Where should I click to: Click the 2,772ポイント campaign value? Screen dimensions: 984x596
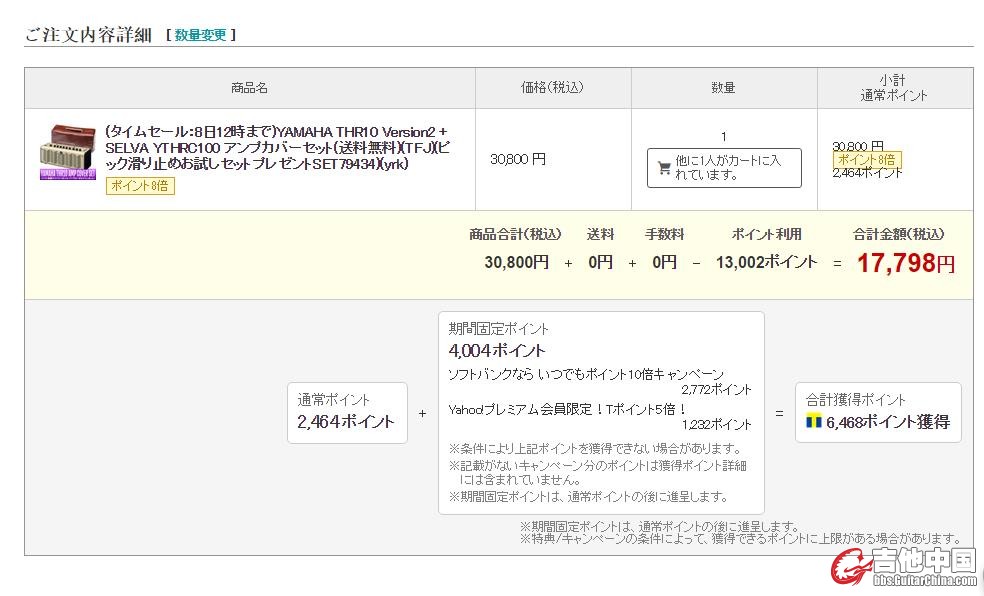tap(716, 390)
